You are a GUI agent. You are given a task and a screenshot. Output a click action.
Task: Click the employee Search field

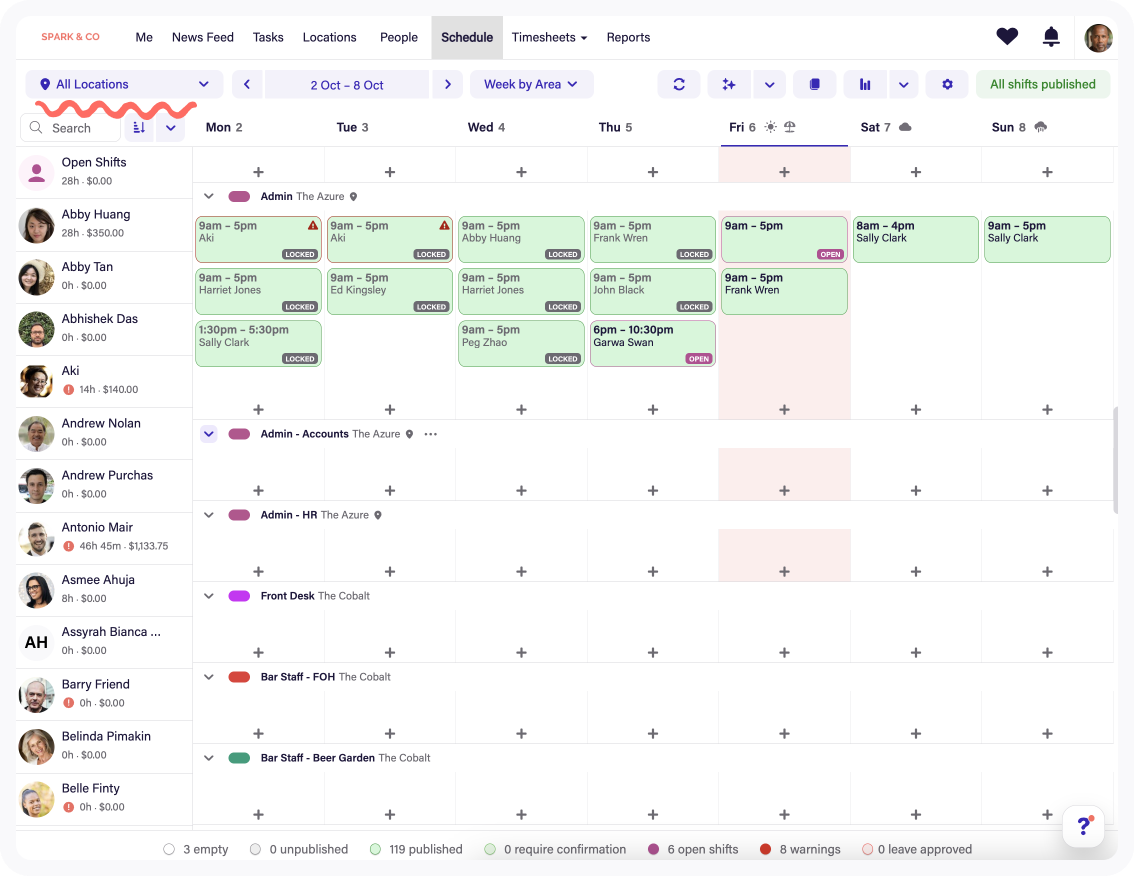(x=71, y=128)
